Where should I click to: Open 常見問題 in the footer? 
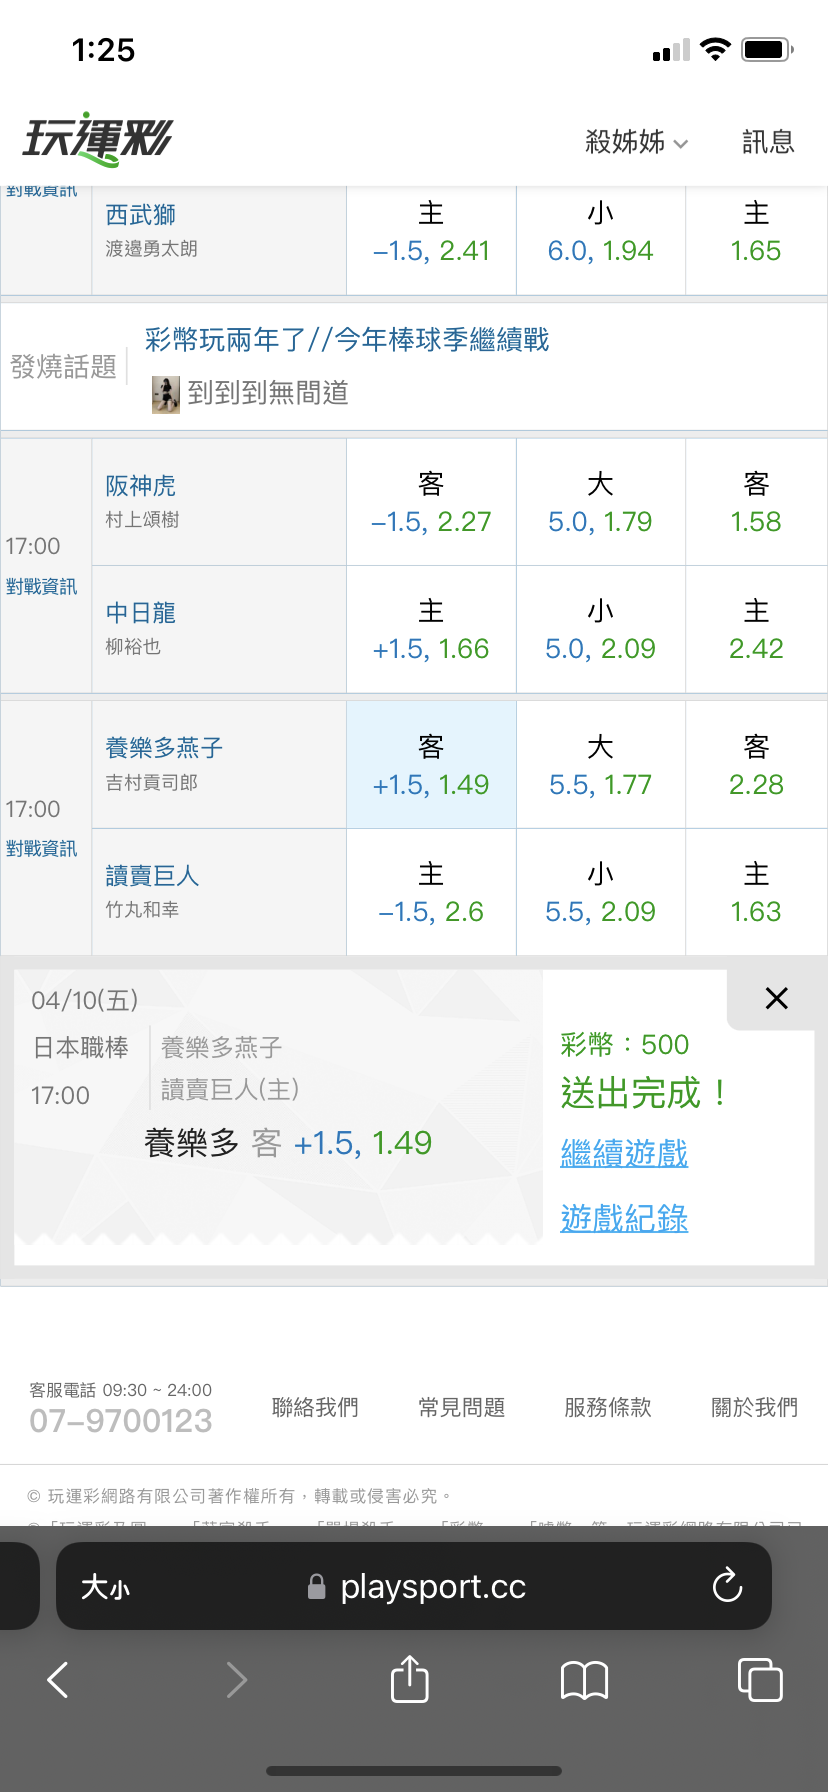click(x=461, y=1407)
